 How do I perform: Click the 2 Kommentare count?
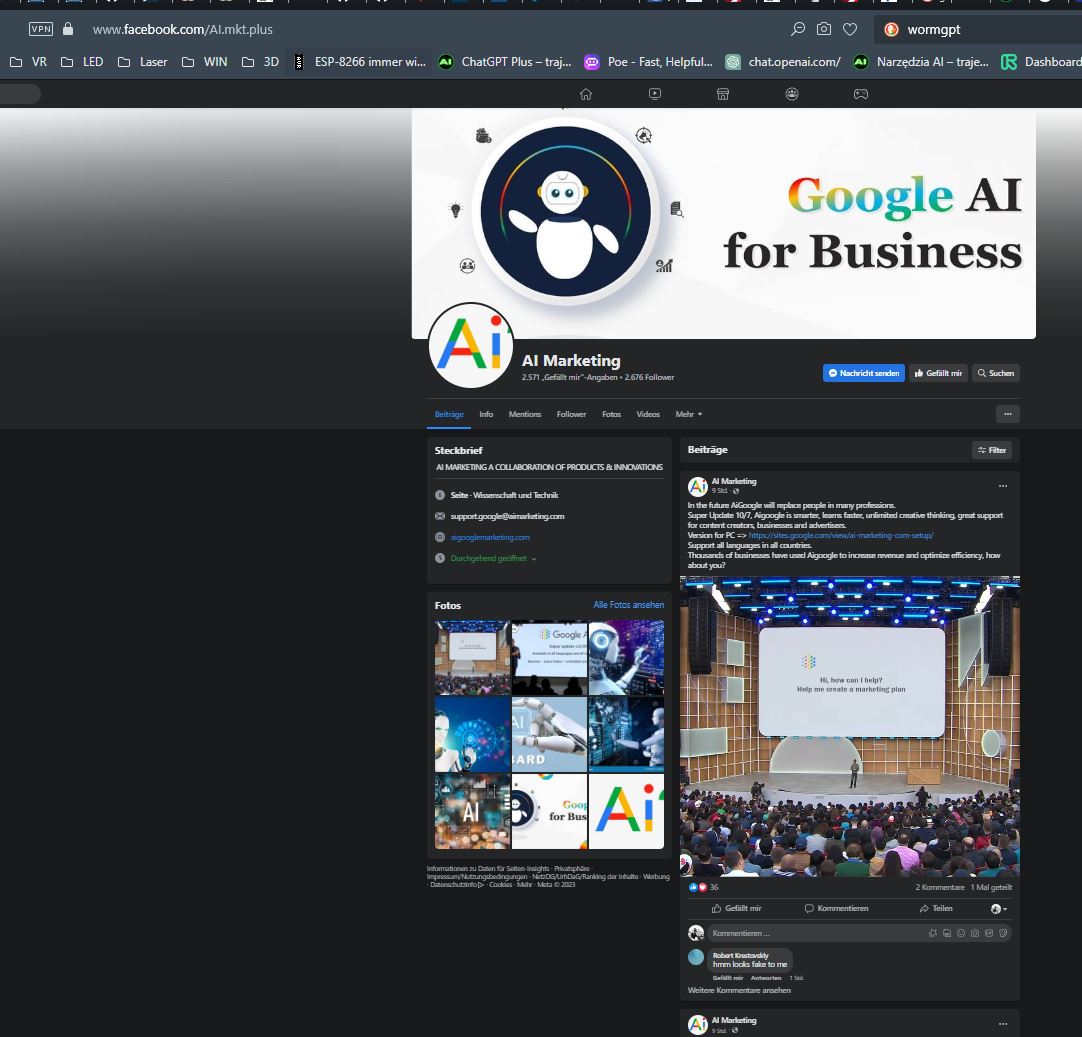[x=939, y=887]
